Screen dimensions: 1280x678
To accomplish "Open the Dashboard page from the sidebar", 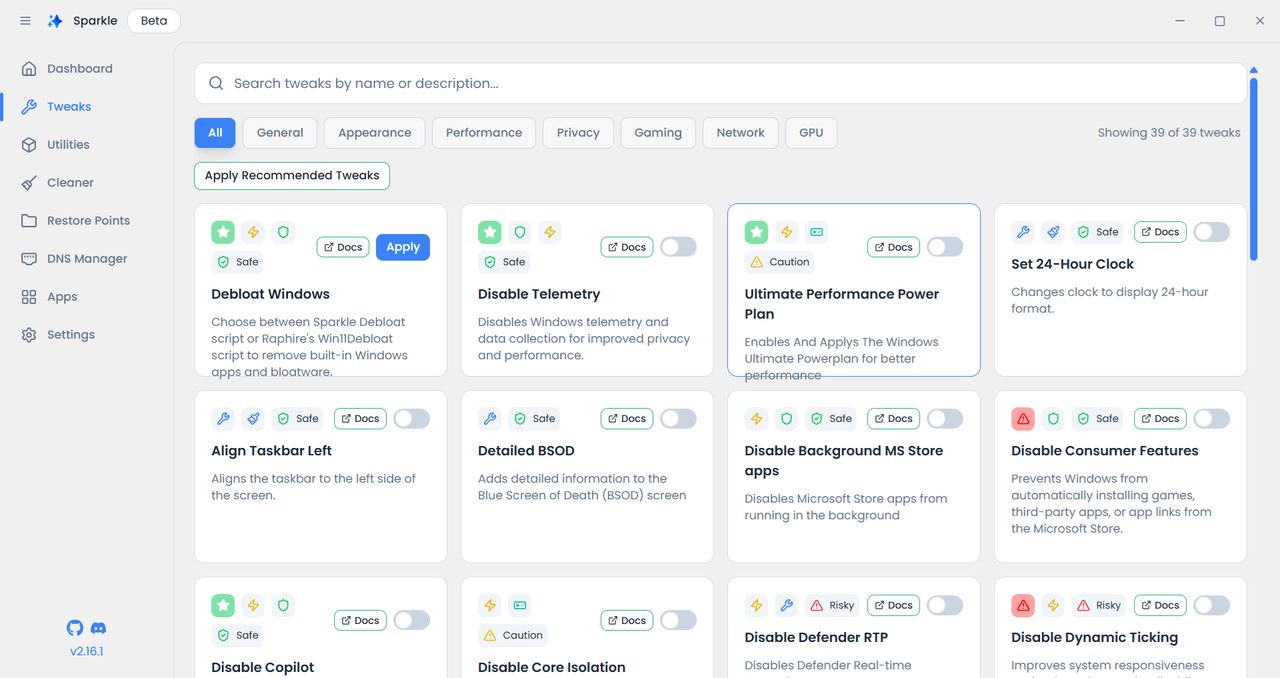I will [80, 69].
